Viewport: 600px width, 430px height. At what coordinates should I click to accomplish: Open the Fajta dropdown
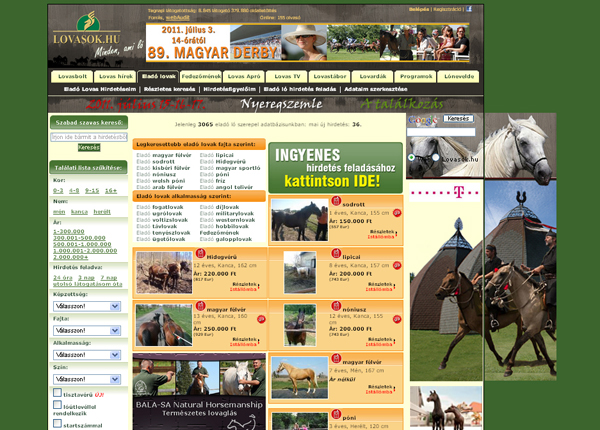coord(87,331)
